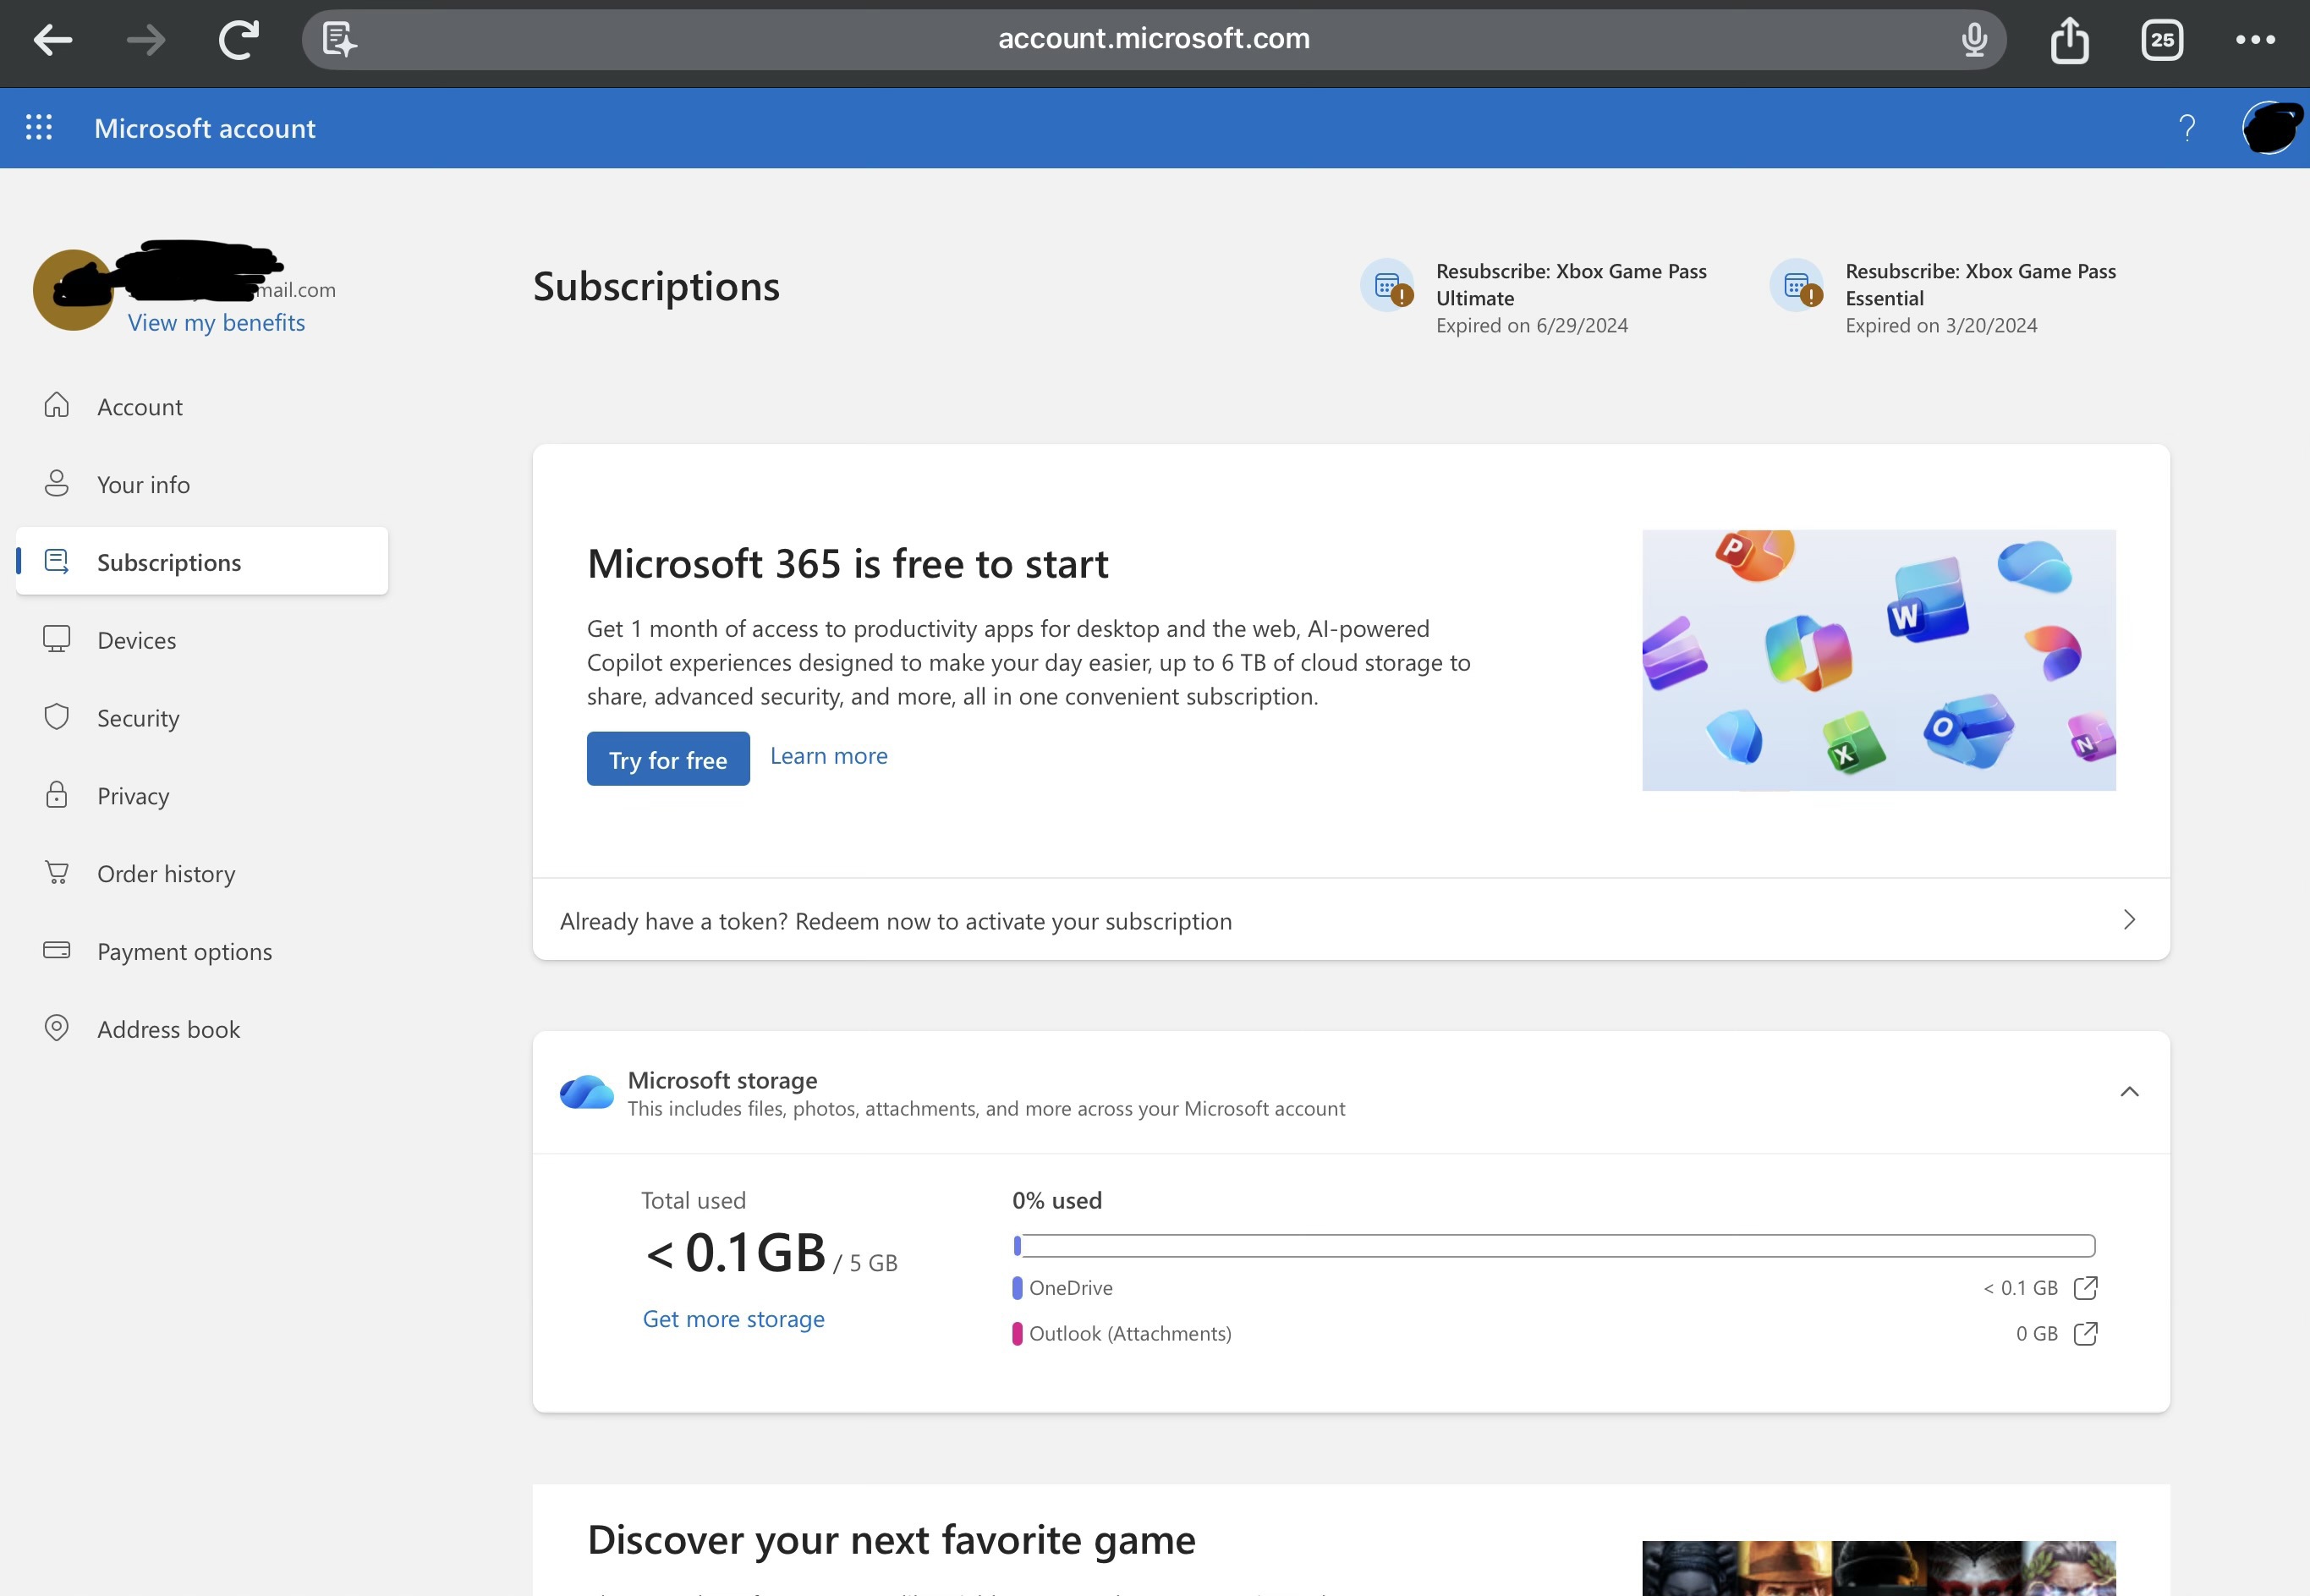Follow the Learn more link

[x=829, y=756]
